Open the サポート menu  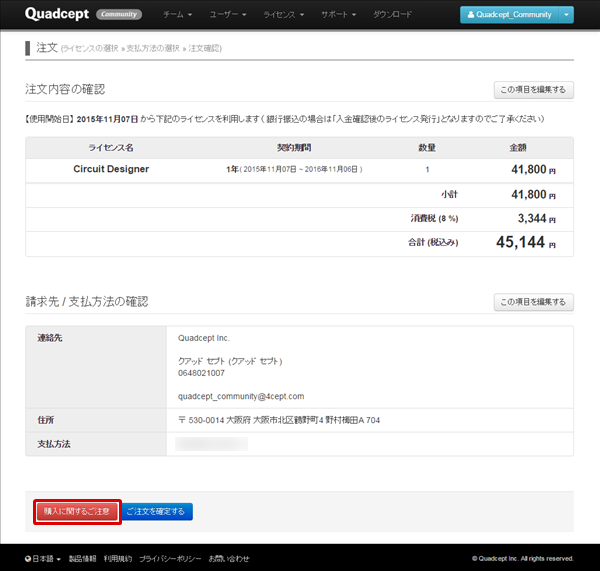coord(338,15)
